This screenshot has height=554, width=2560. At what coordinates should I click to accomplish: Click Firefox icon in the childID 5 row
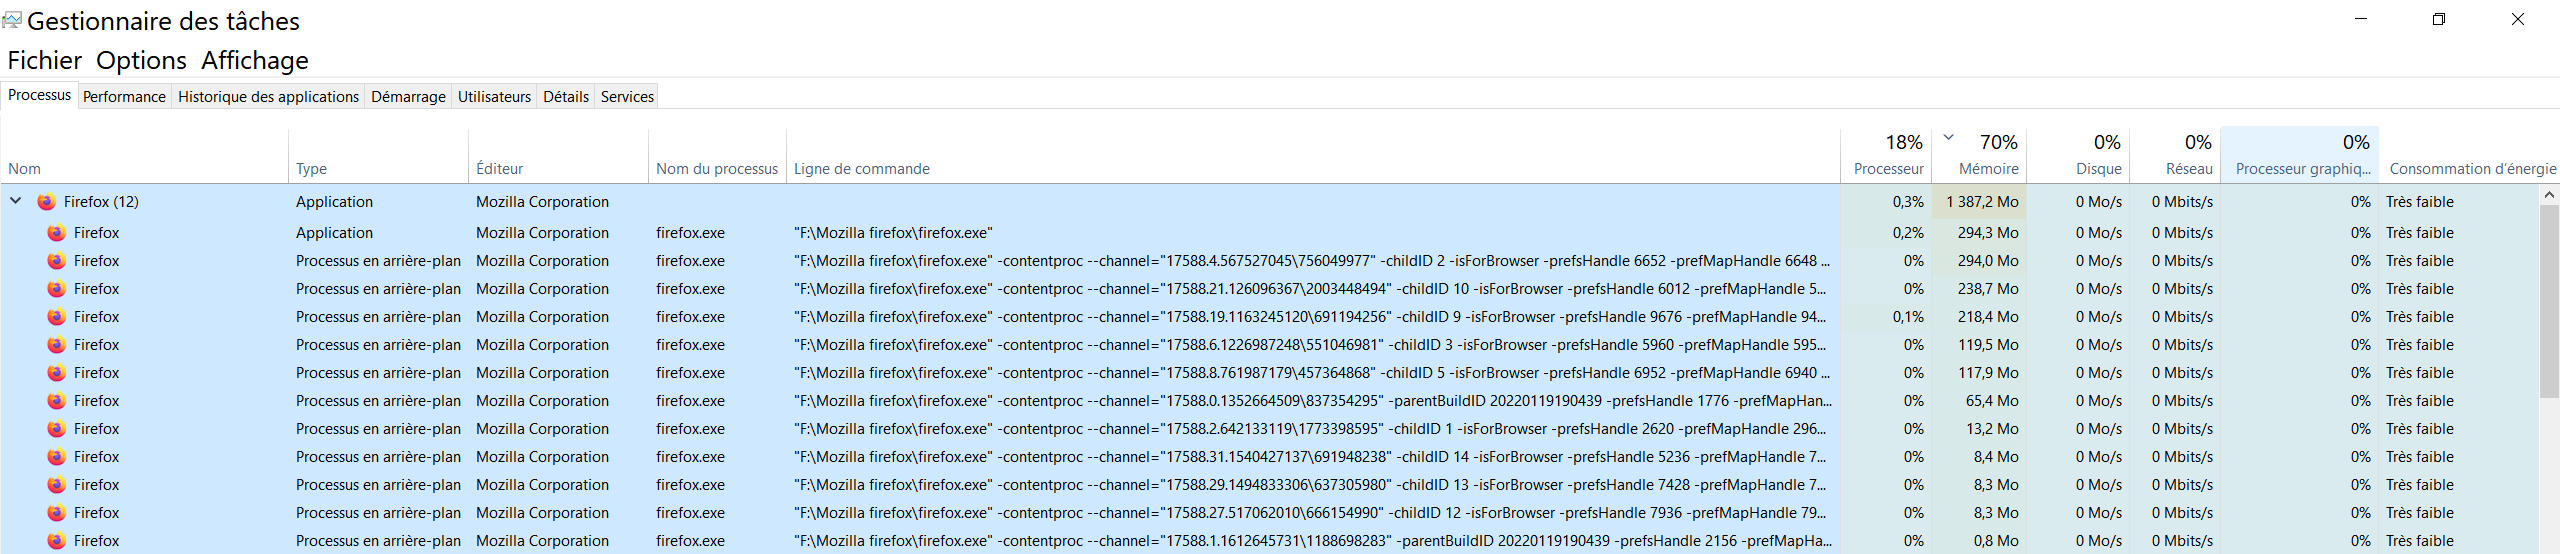(57, 373)
